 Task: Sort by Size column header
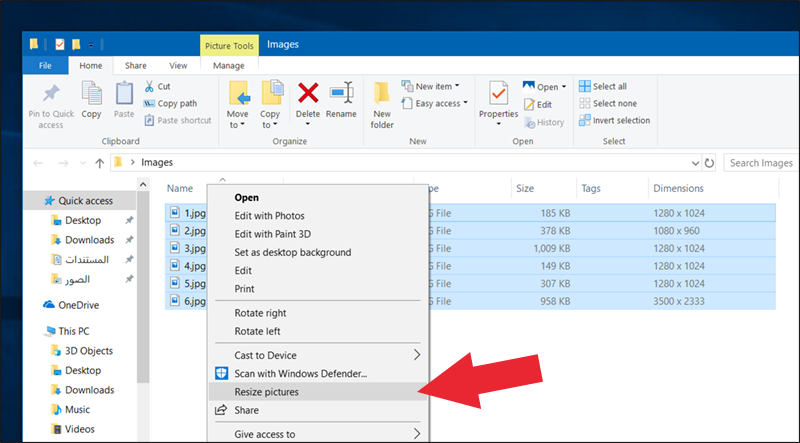pyautogui.click(x=525, y=189)
